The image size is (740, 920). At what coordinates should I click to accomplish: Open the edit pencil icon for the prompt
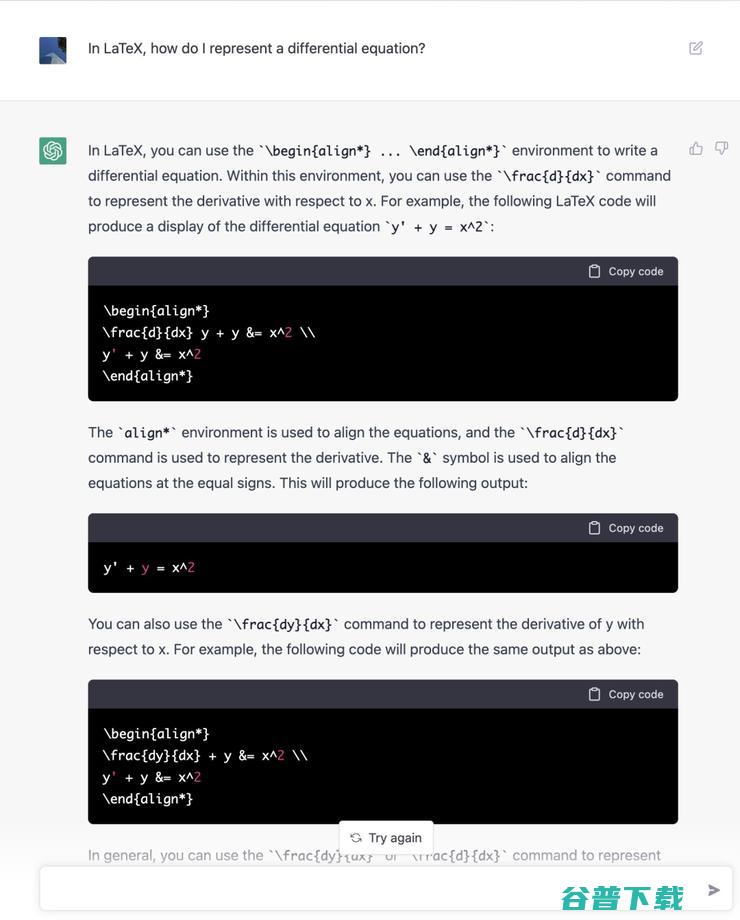[x=695, y=47]
